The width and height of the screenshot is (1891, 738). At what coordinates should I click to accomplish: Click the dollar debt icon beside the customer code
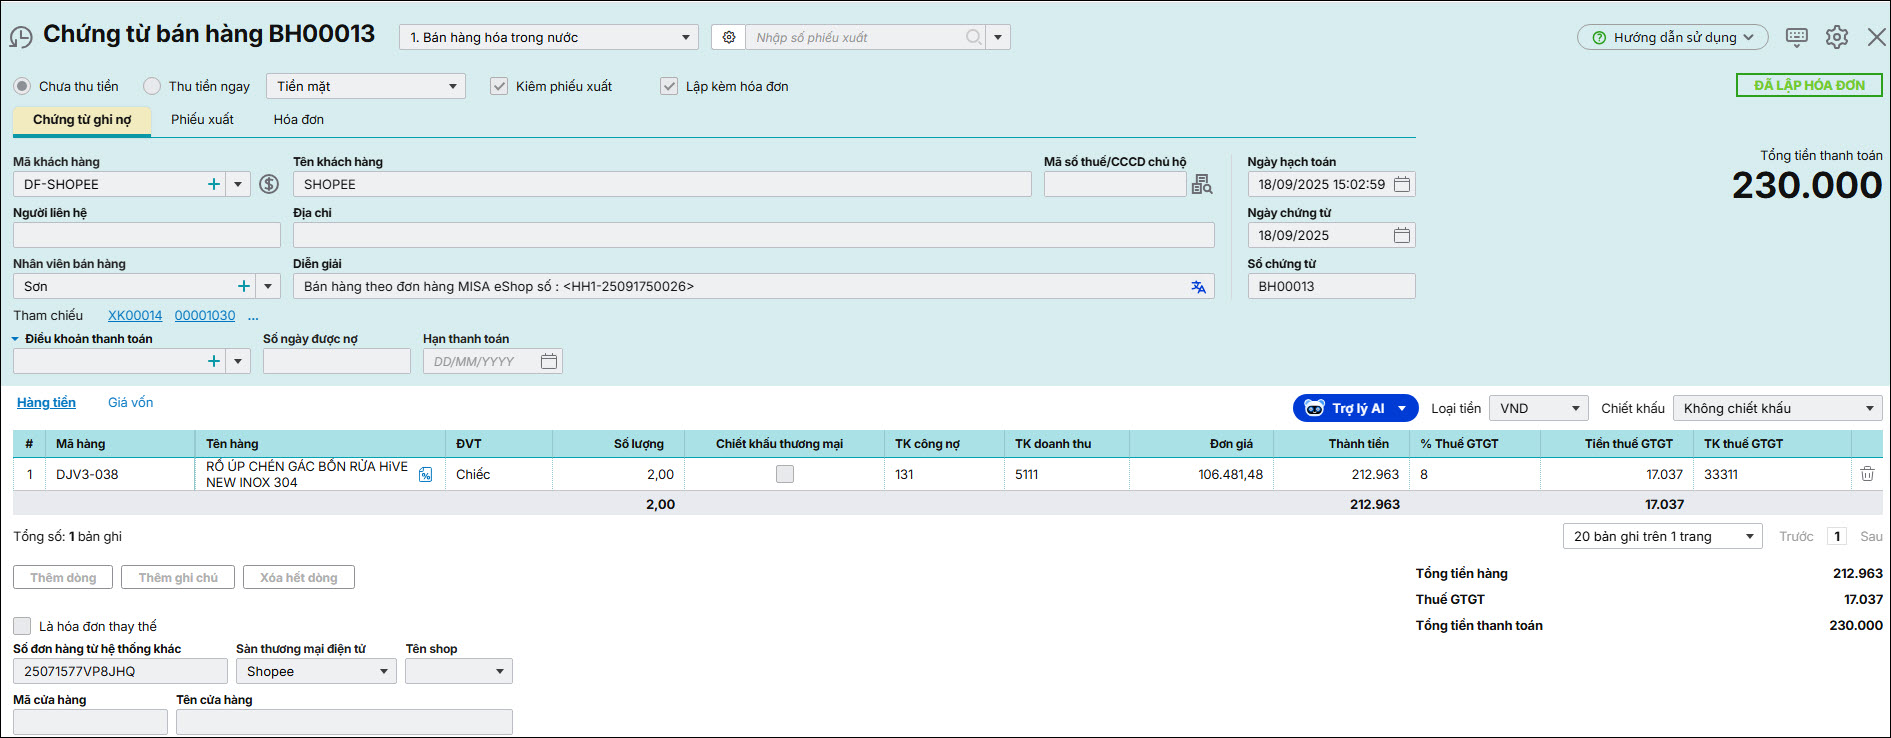tap(269, 184)
